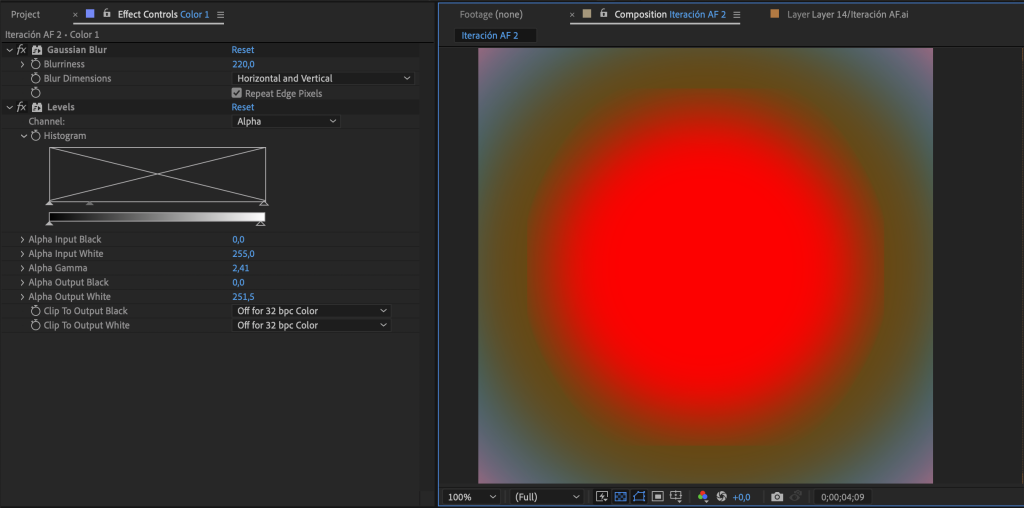The height and width of the screenshot is (508, 1024).
Task: Enable the Histogram stopwatch
Action: pyautogui.click(x=36, y=136)
